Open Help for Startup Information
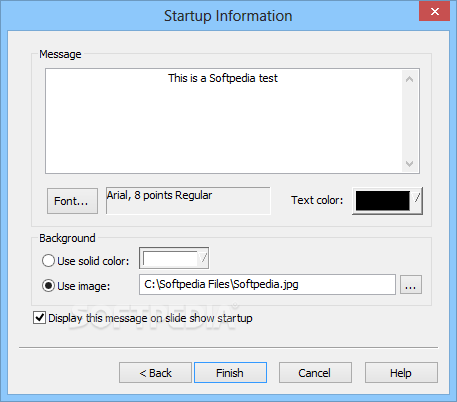Image resolution: width=457 pixels, height=402 pixels. point(401,373)
